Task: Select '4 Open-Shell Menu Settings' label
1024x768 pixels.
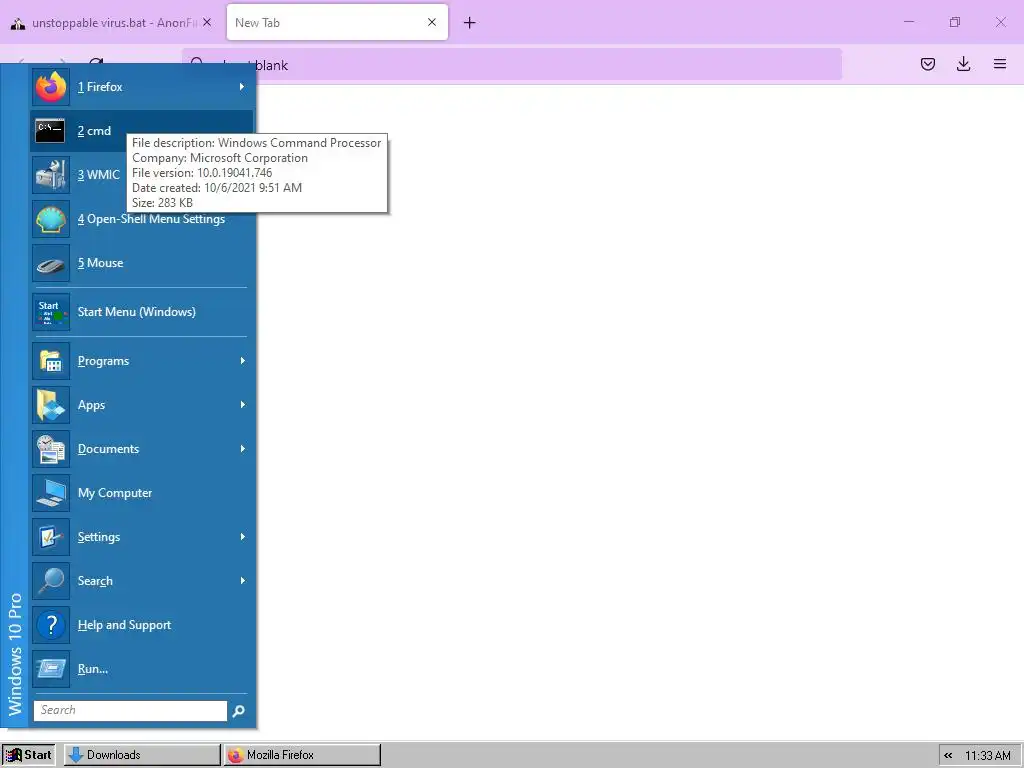Action: pyautogui.click(x=151, y=219)
